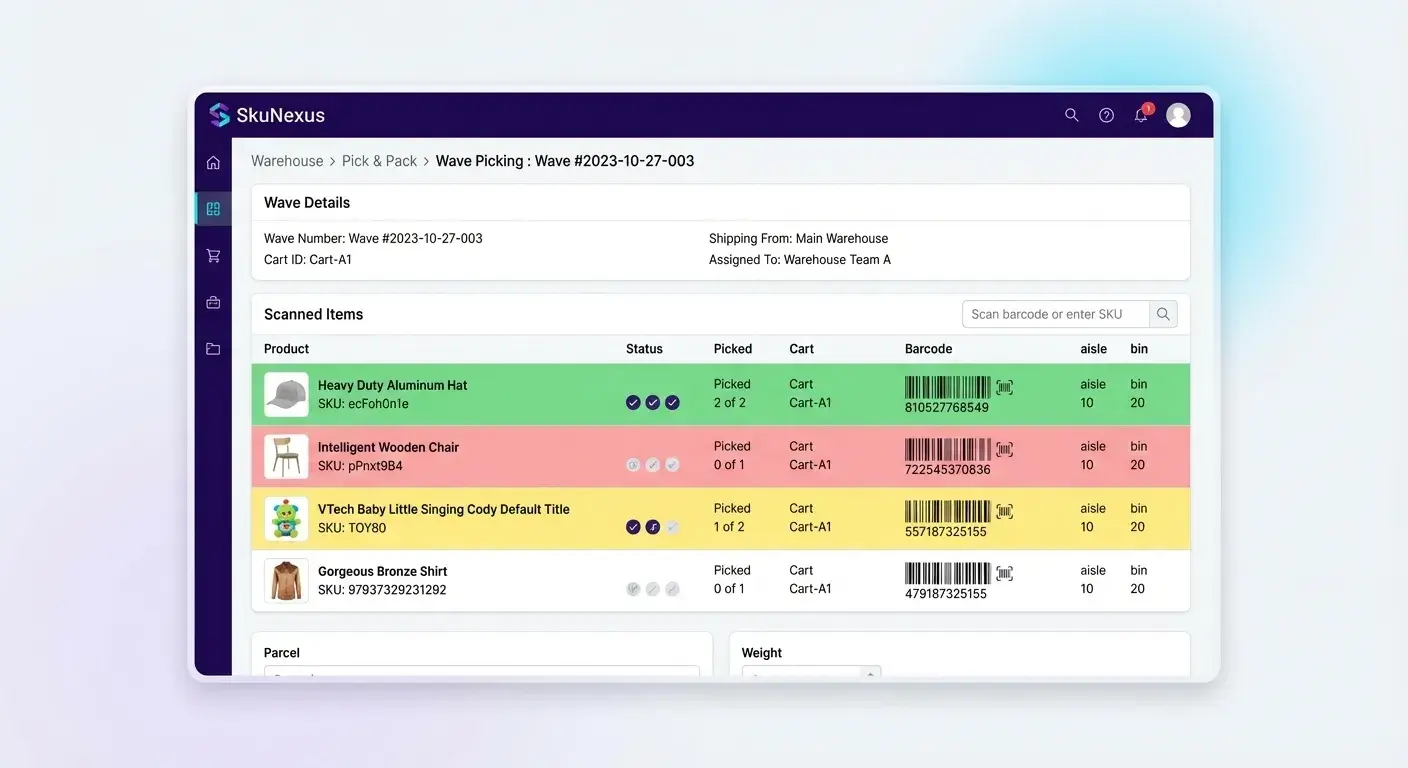The image size is (1408, 768).
Task: Open the Home icon in sidebar
Action: [213, 163]
